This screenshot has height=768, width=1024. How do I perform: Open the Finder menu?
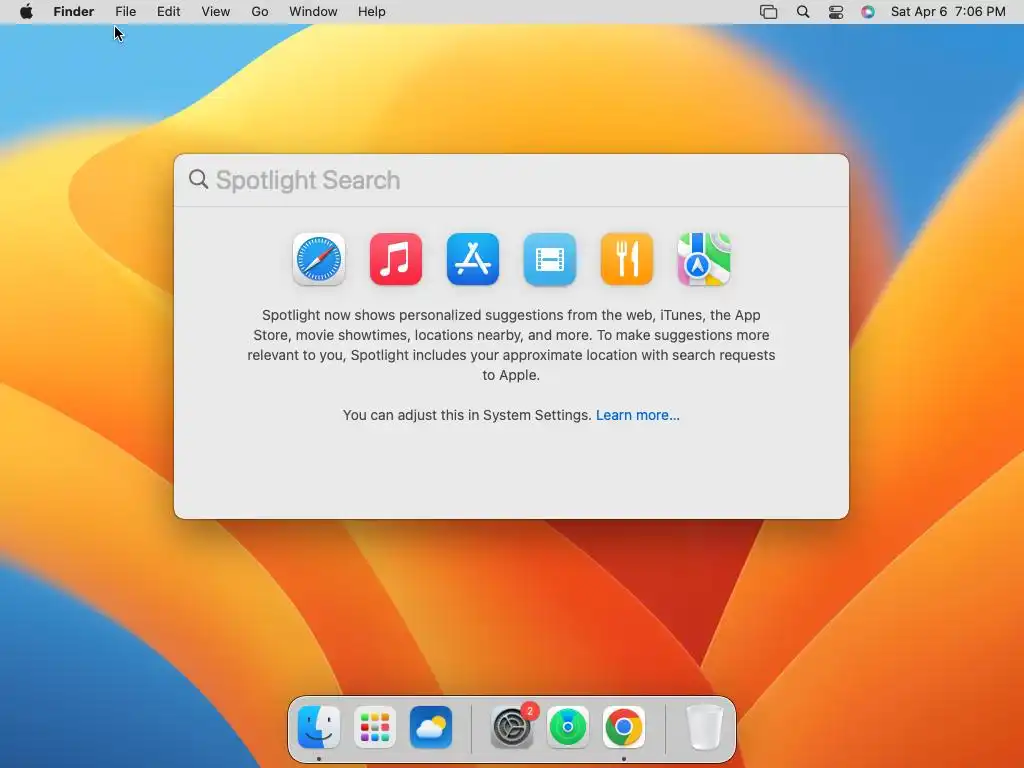tap(74, 12)
